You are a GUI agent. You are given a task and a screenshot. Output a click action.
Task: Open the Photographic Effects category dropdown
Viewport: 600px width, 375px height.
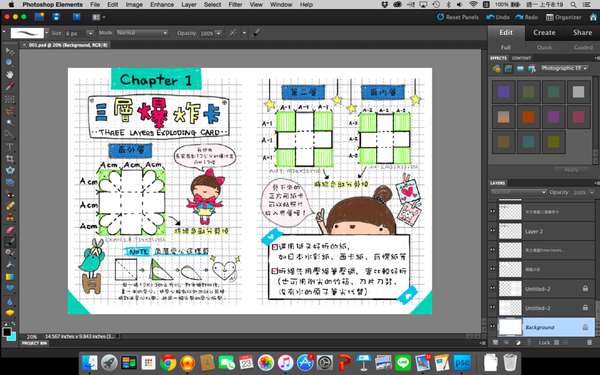[x=564, y=68]
